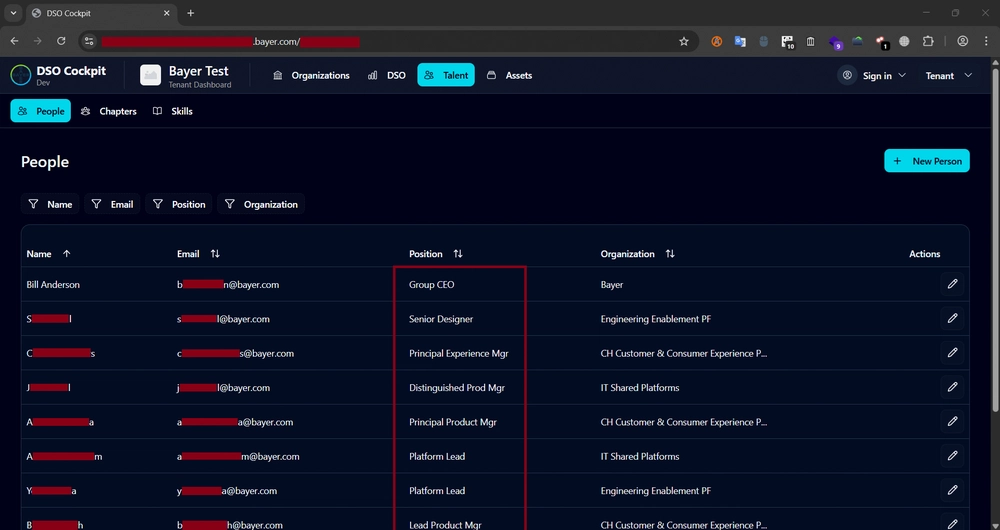1000x530 pixels.
Task: Click pencil icon in Senior Designer row
Action: click(952, 318)
